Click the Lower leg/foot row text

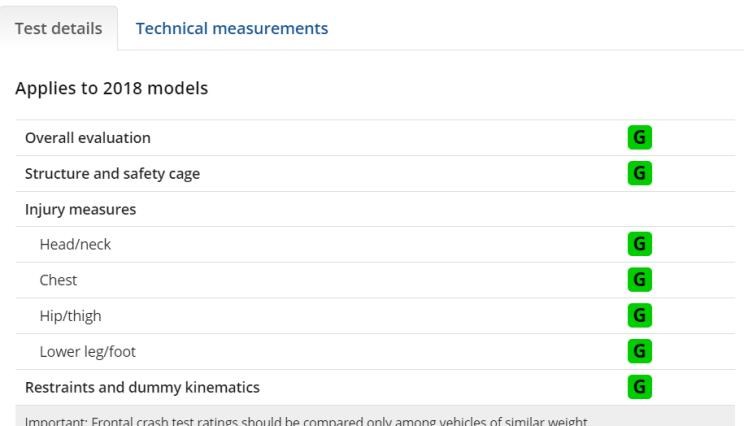(x=87, y=352)
